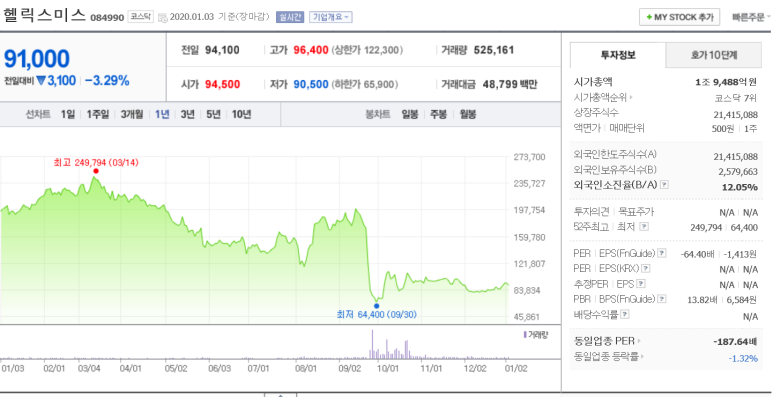773x397 pixels.
Task: Open help icon next to 외국인소진율(B/A)
Action: (x=665, y=184)
